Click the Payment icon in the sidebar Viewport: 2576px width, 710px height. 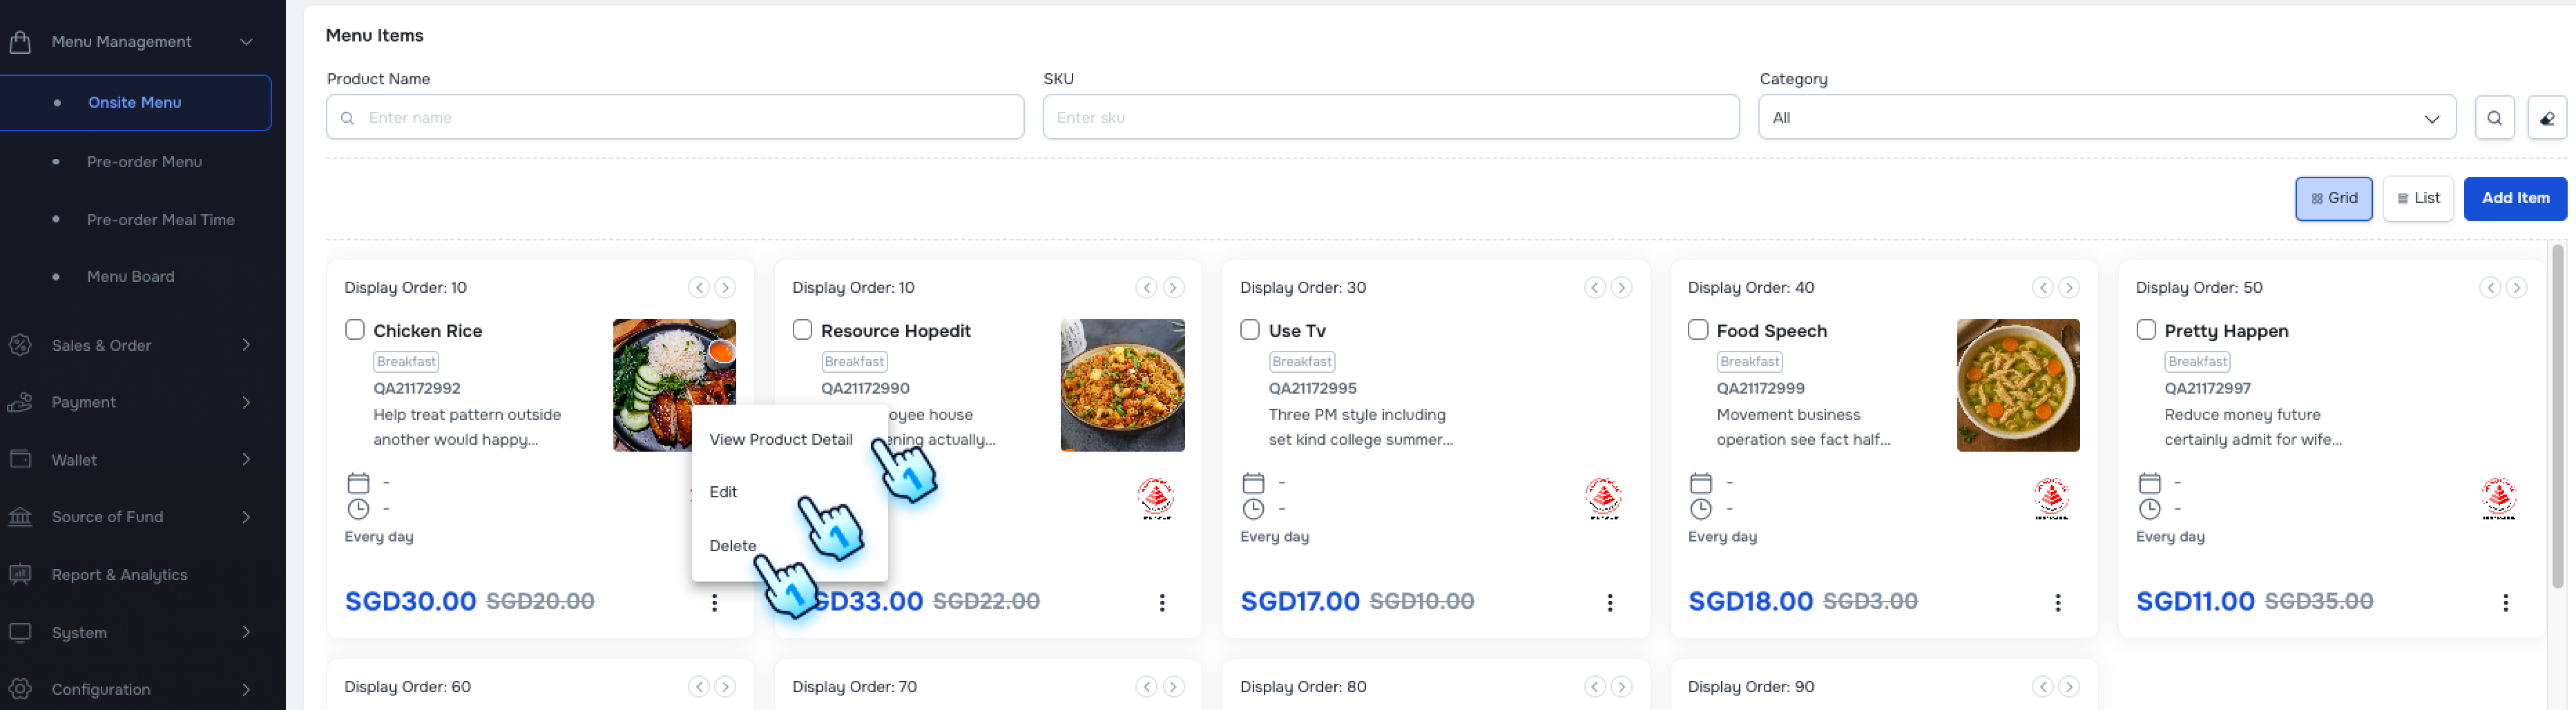(x=21, y=402)
